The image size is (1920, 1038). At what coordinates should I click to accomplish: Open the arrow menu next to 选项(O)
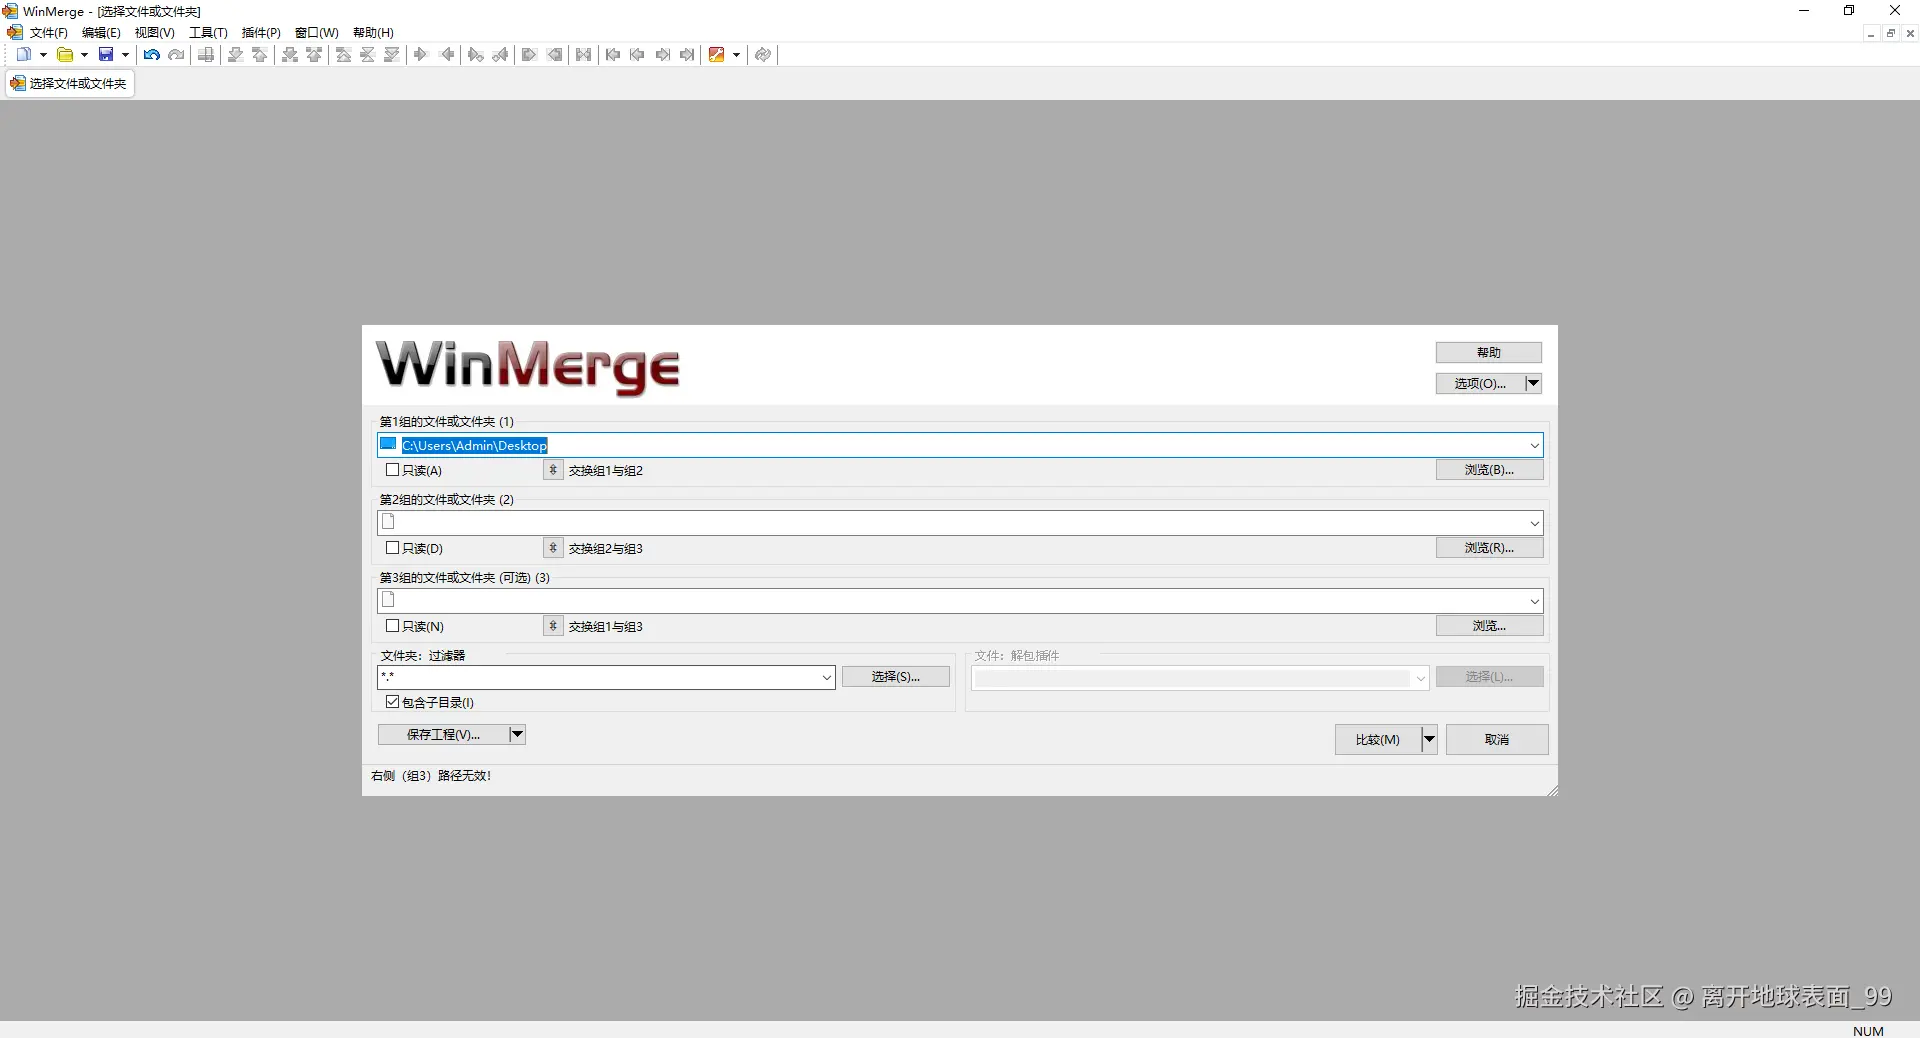tap(1533, 383)
